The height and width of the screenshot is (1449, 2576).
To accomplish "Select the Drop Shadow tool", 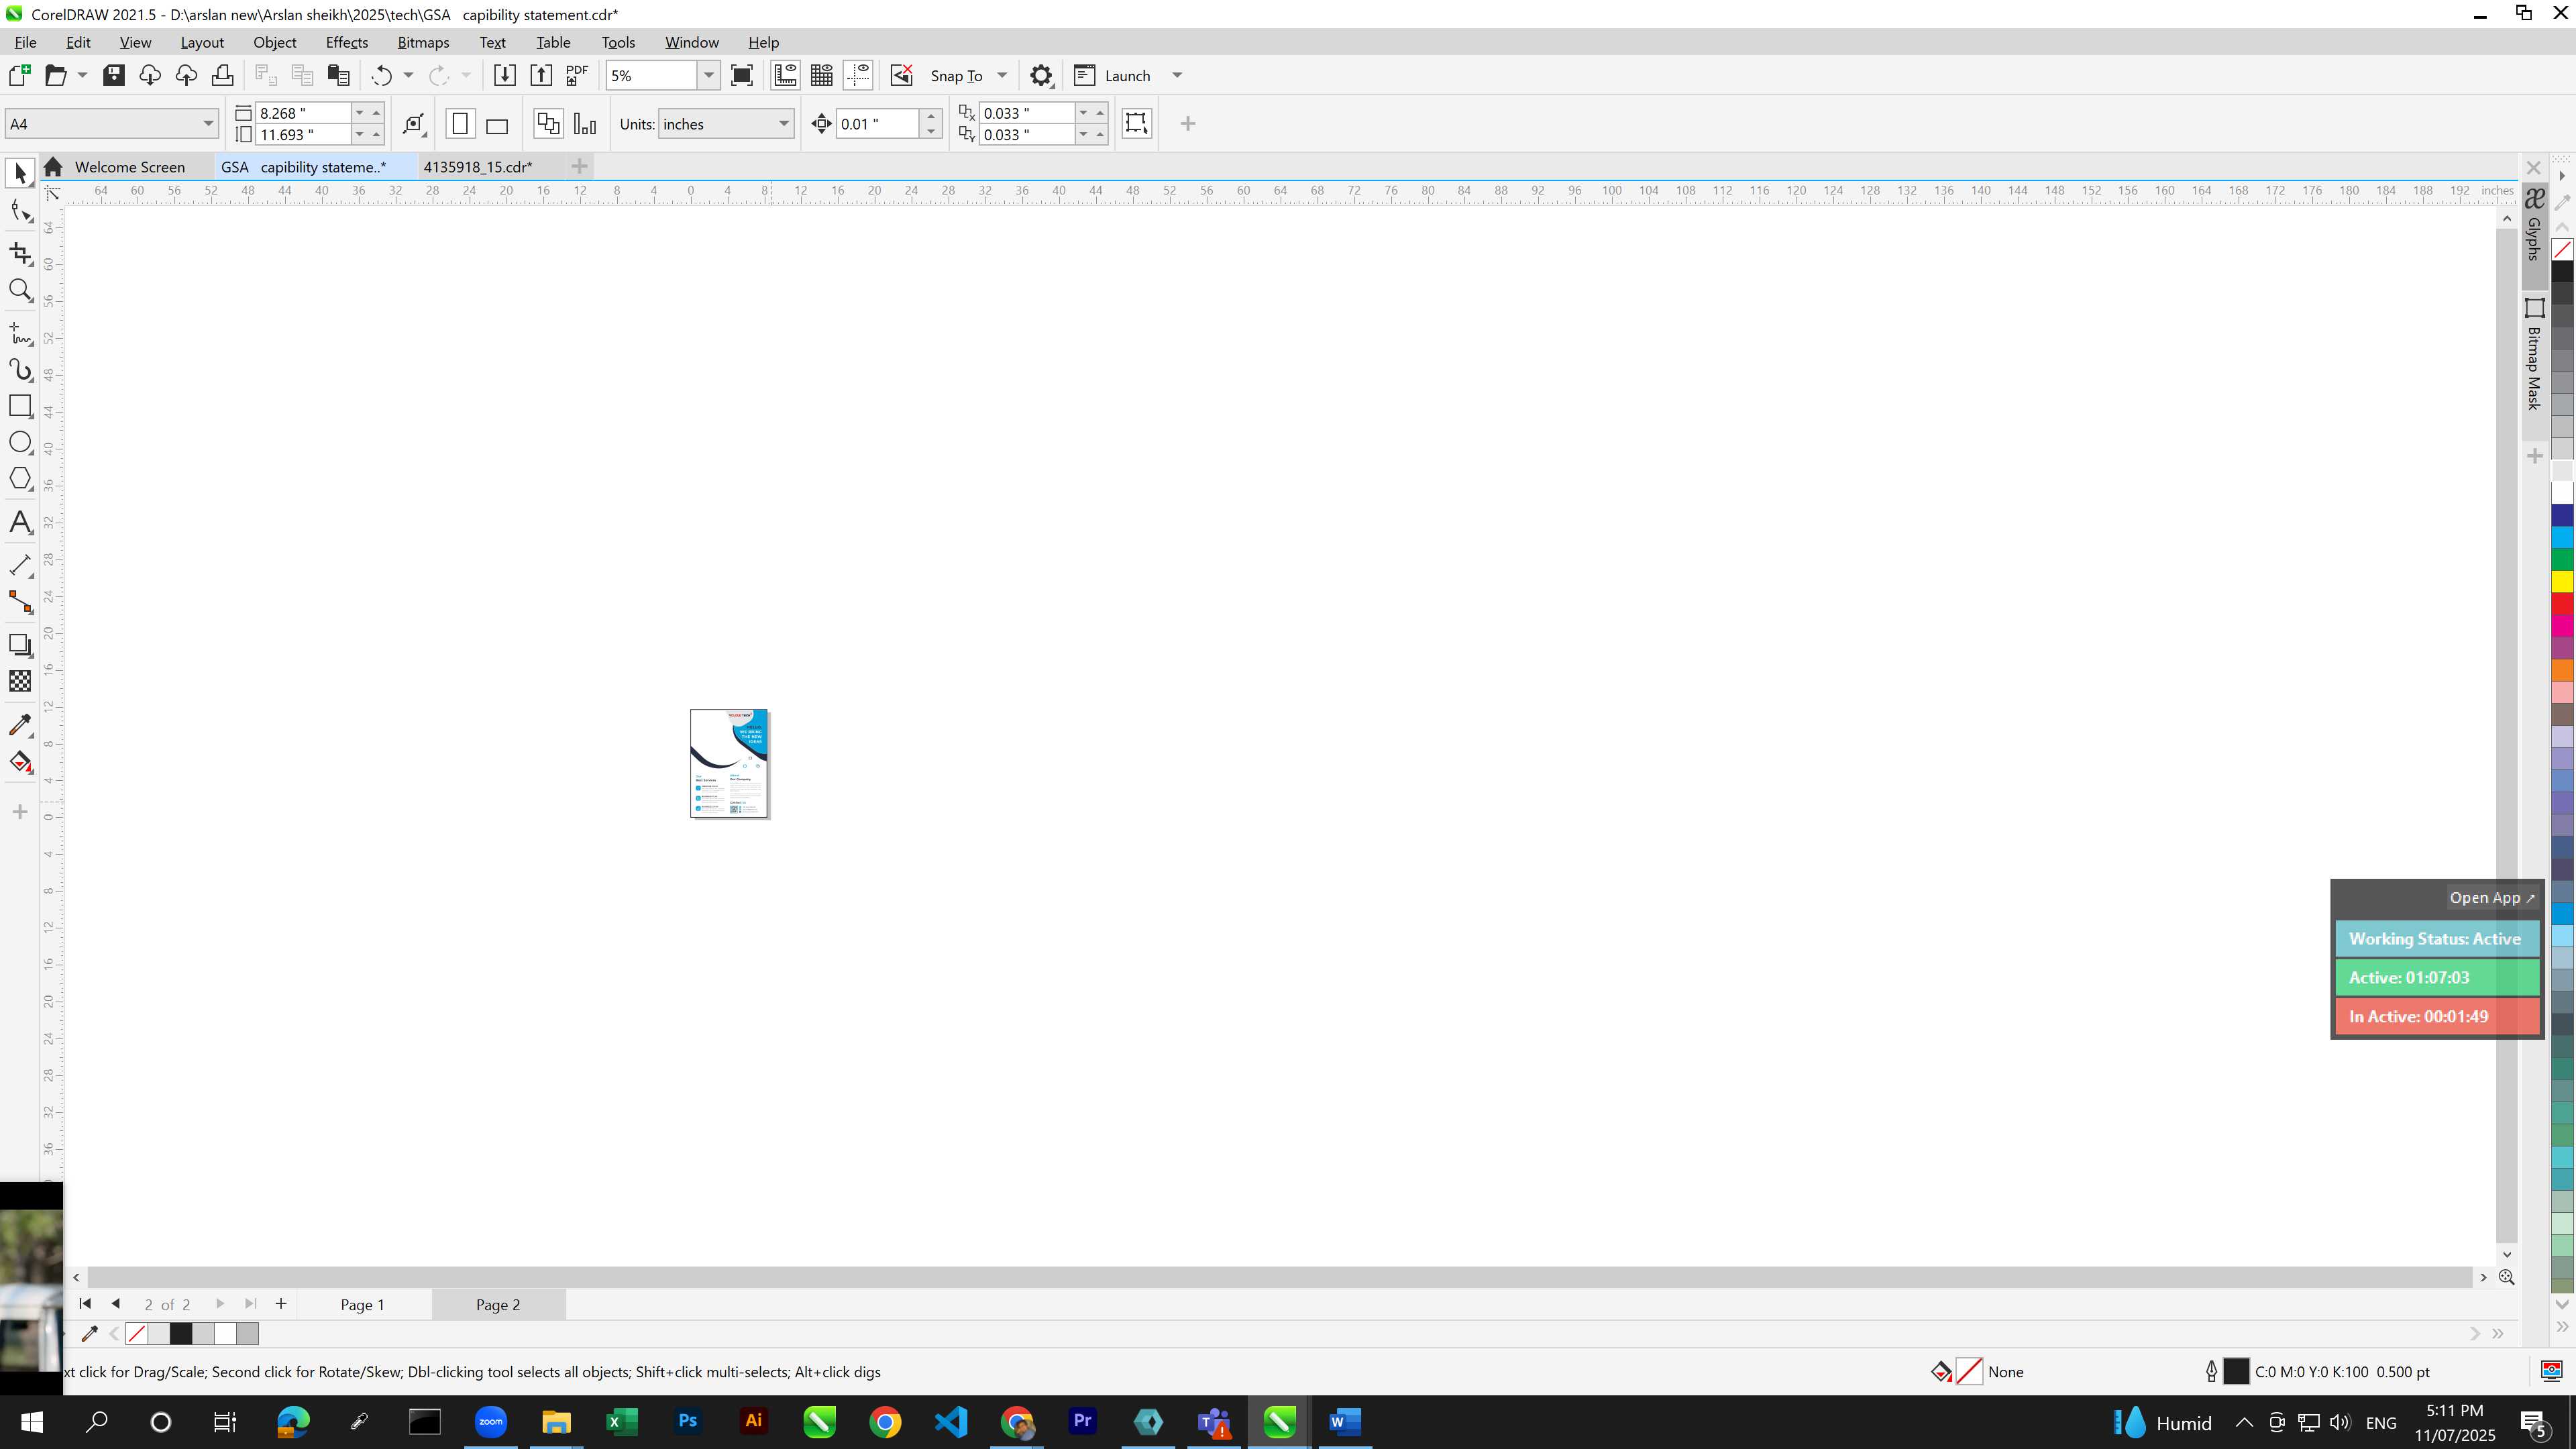I will pos(20,646).
